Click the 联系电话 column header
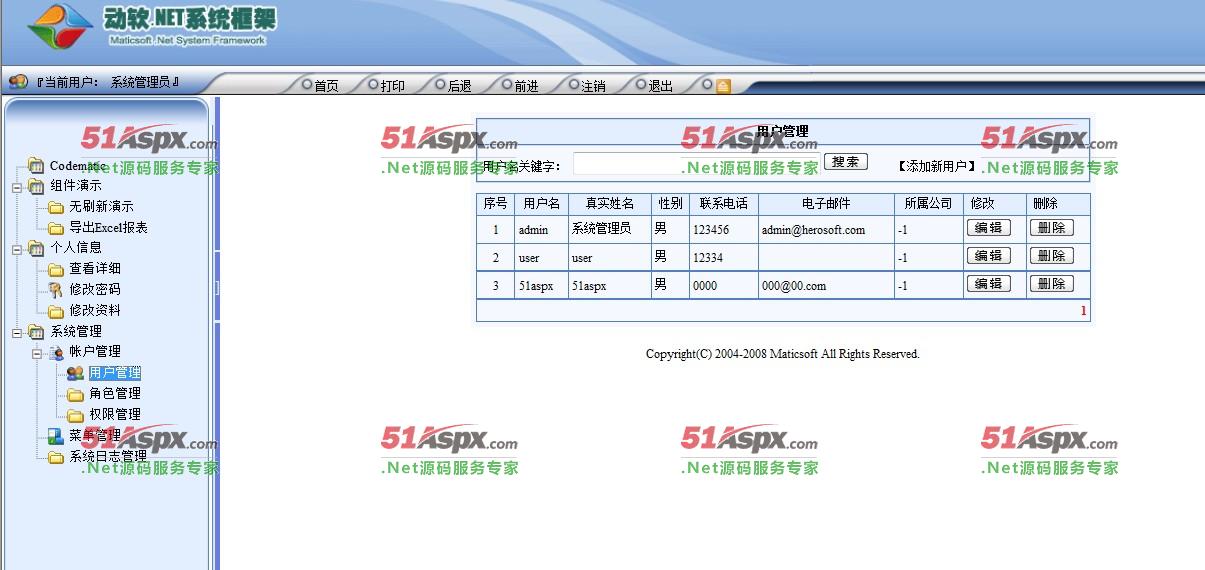This screenshot has width=1205, height=570. point(724,203)
